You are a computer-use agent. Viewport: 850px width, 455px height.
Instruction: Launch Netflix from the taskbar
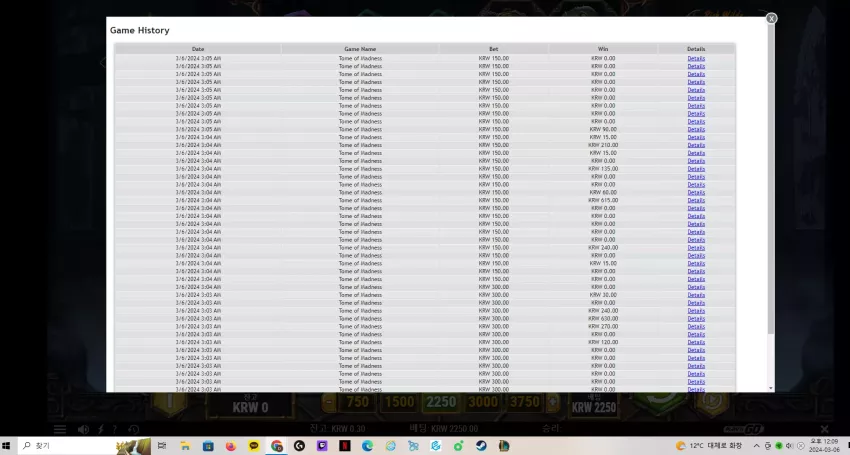tap(345, 446)
